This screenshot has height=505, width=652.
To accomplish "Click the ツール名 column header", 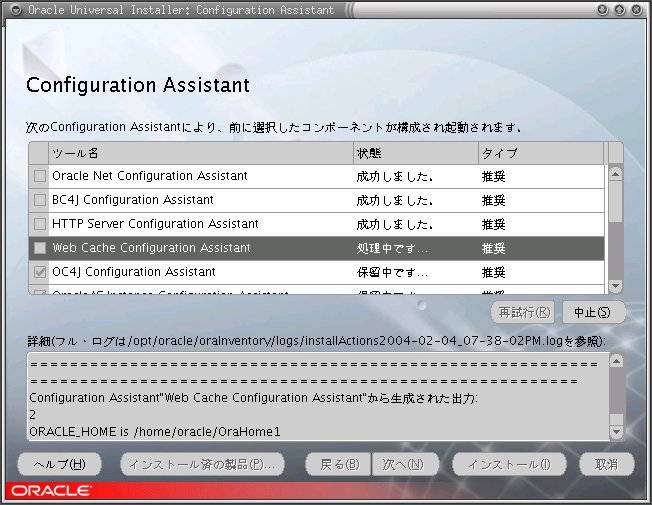I will pyautogui.click(x=201, y=153).
